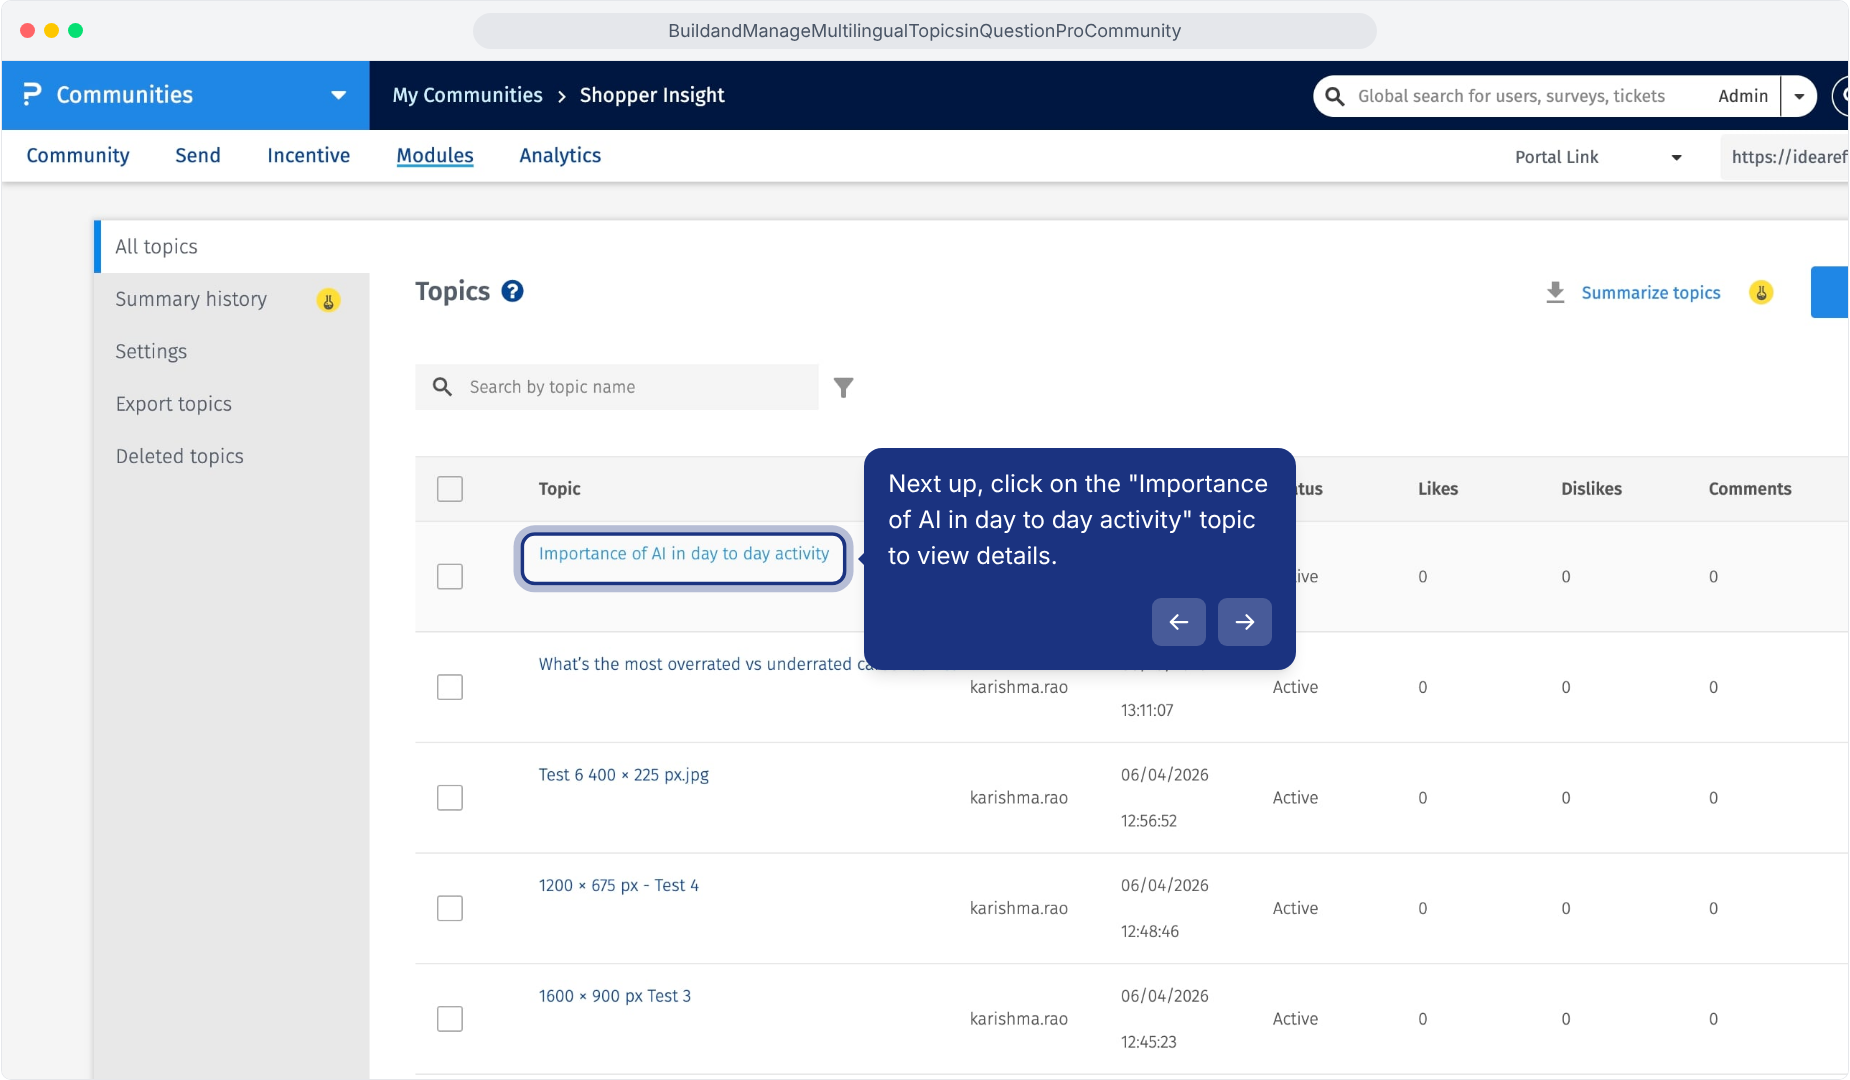Open the most overrated vs underrated topic
The width and height of the screenshot is (1850, 1080).
click(701, 664)
